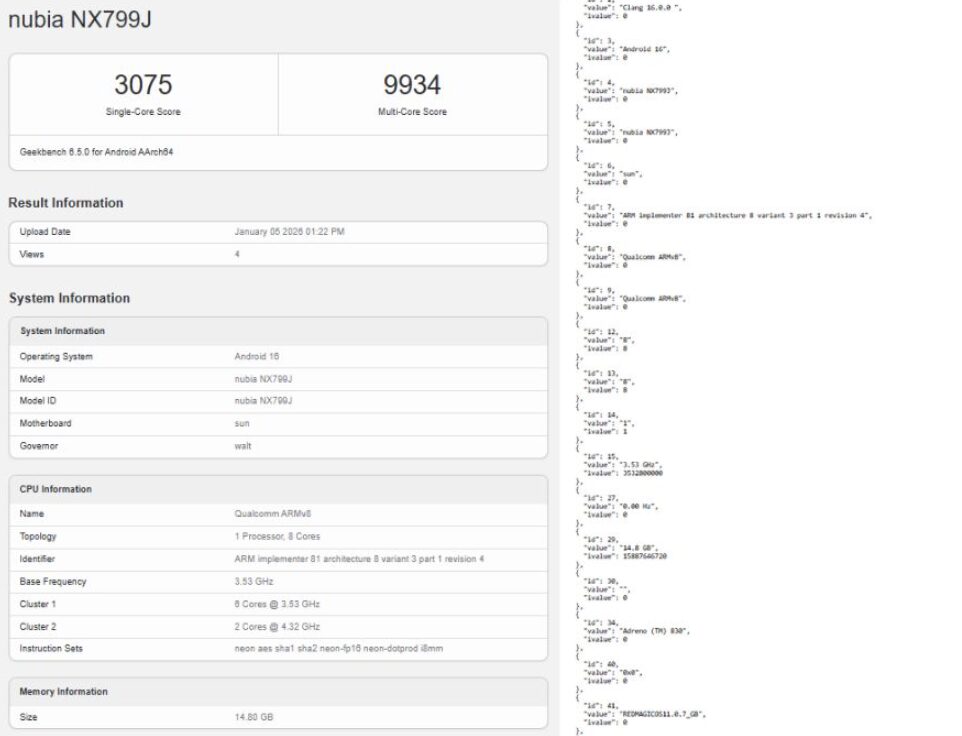Click the Governor value walt
Screen dimensions: 962x736
(x=242, y=446)
